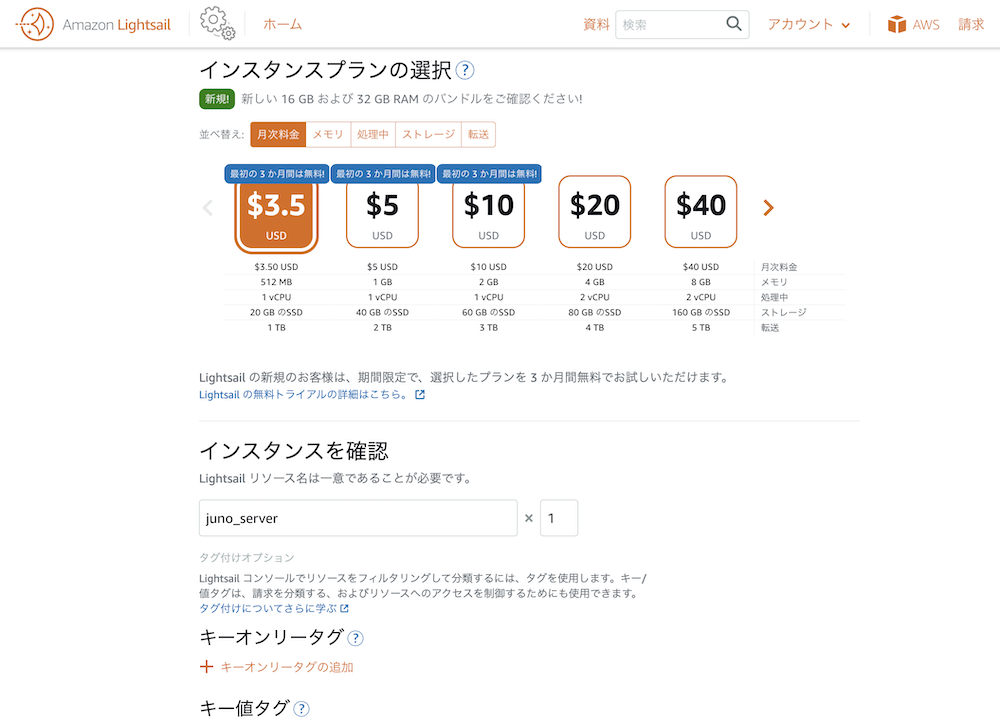Viewport: 1000px width, 721px height.
Task: Open the 資料 documentation link
Action: tap(596, 24)
